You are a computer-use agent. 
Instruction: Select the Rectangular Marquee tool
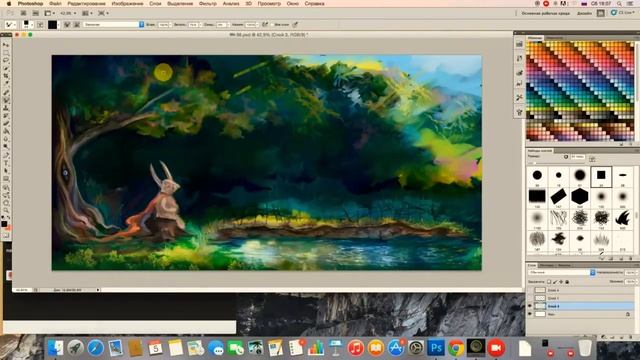[6, 53]
